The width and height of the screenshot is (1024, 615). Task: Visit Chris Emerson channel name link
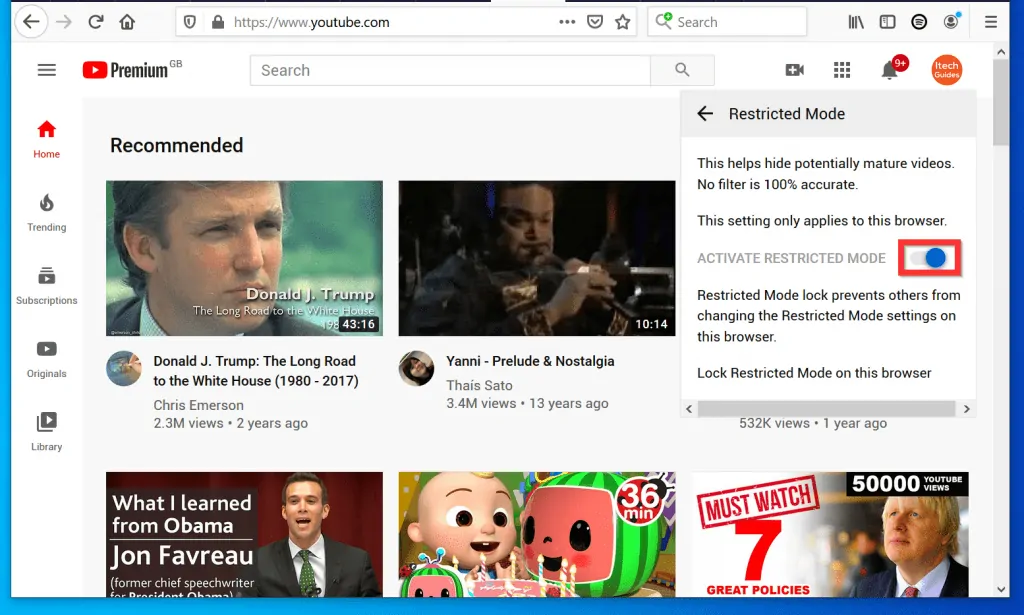point(198,405)
